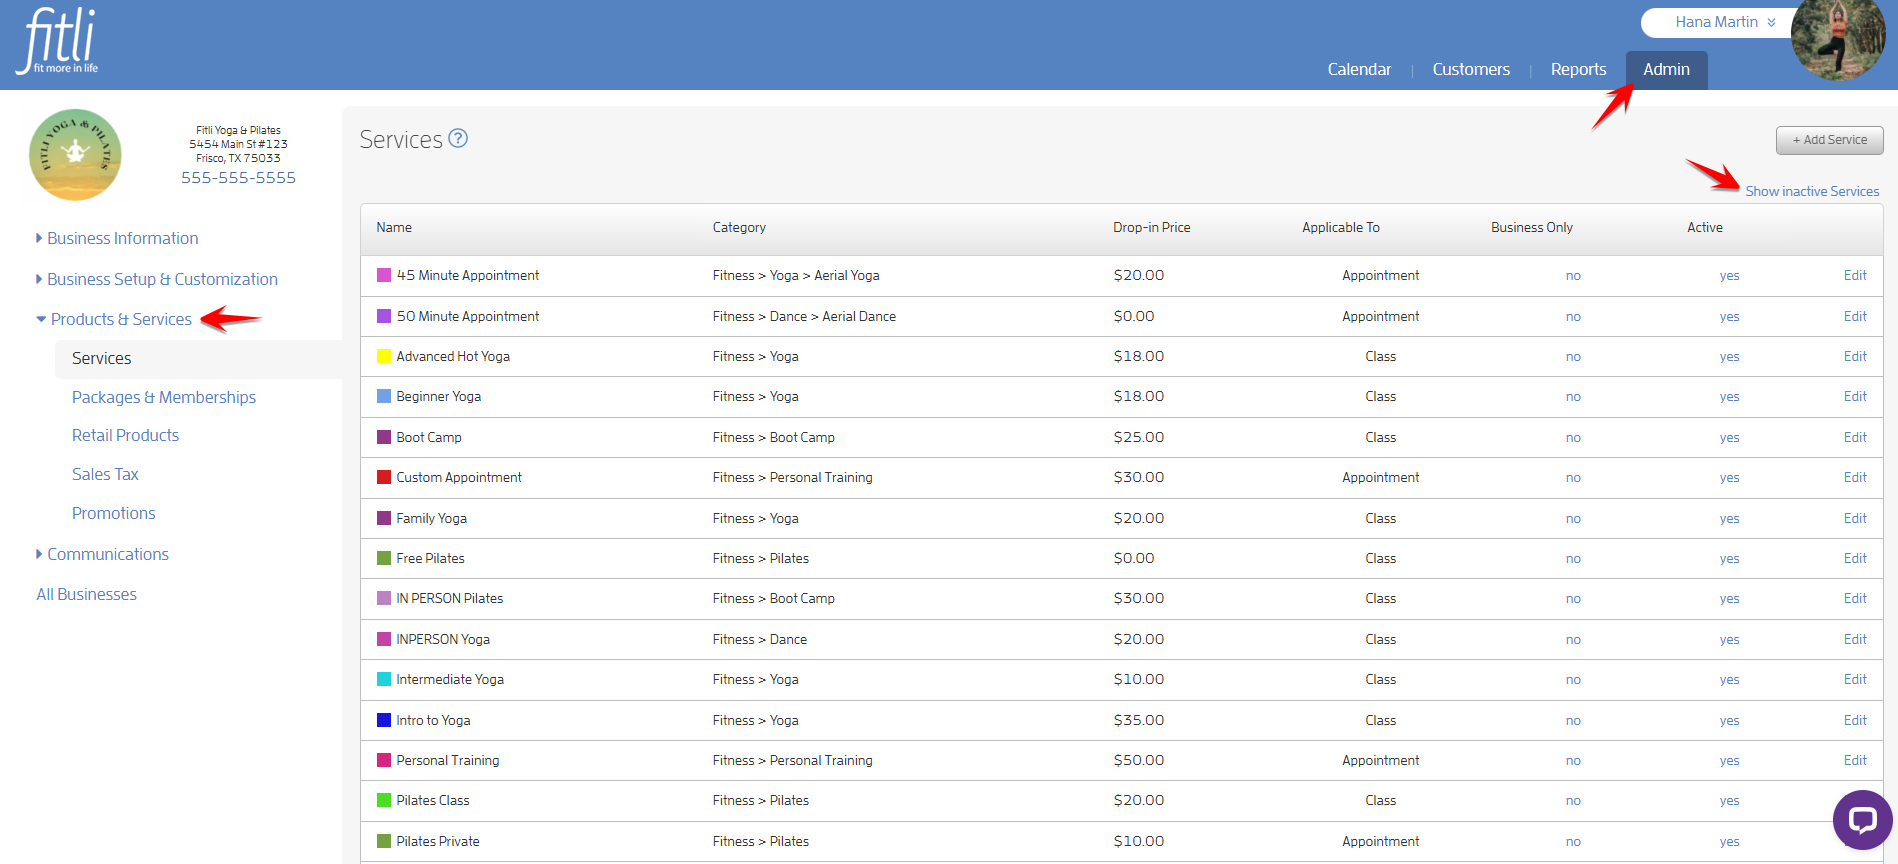Toggle Business Only no for Free Pilates

1573,559
